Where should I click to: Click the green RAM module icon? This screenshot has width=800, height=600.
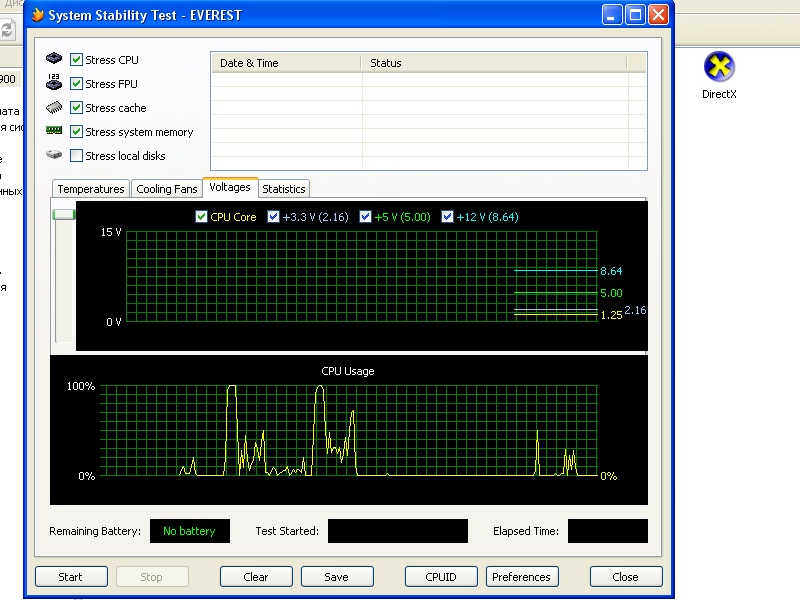click(x=54, y=130)
